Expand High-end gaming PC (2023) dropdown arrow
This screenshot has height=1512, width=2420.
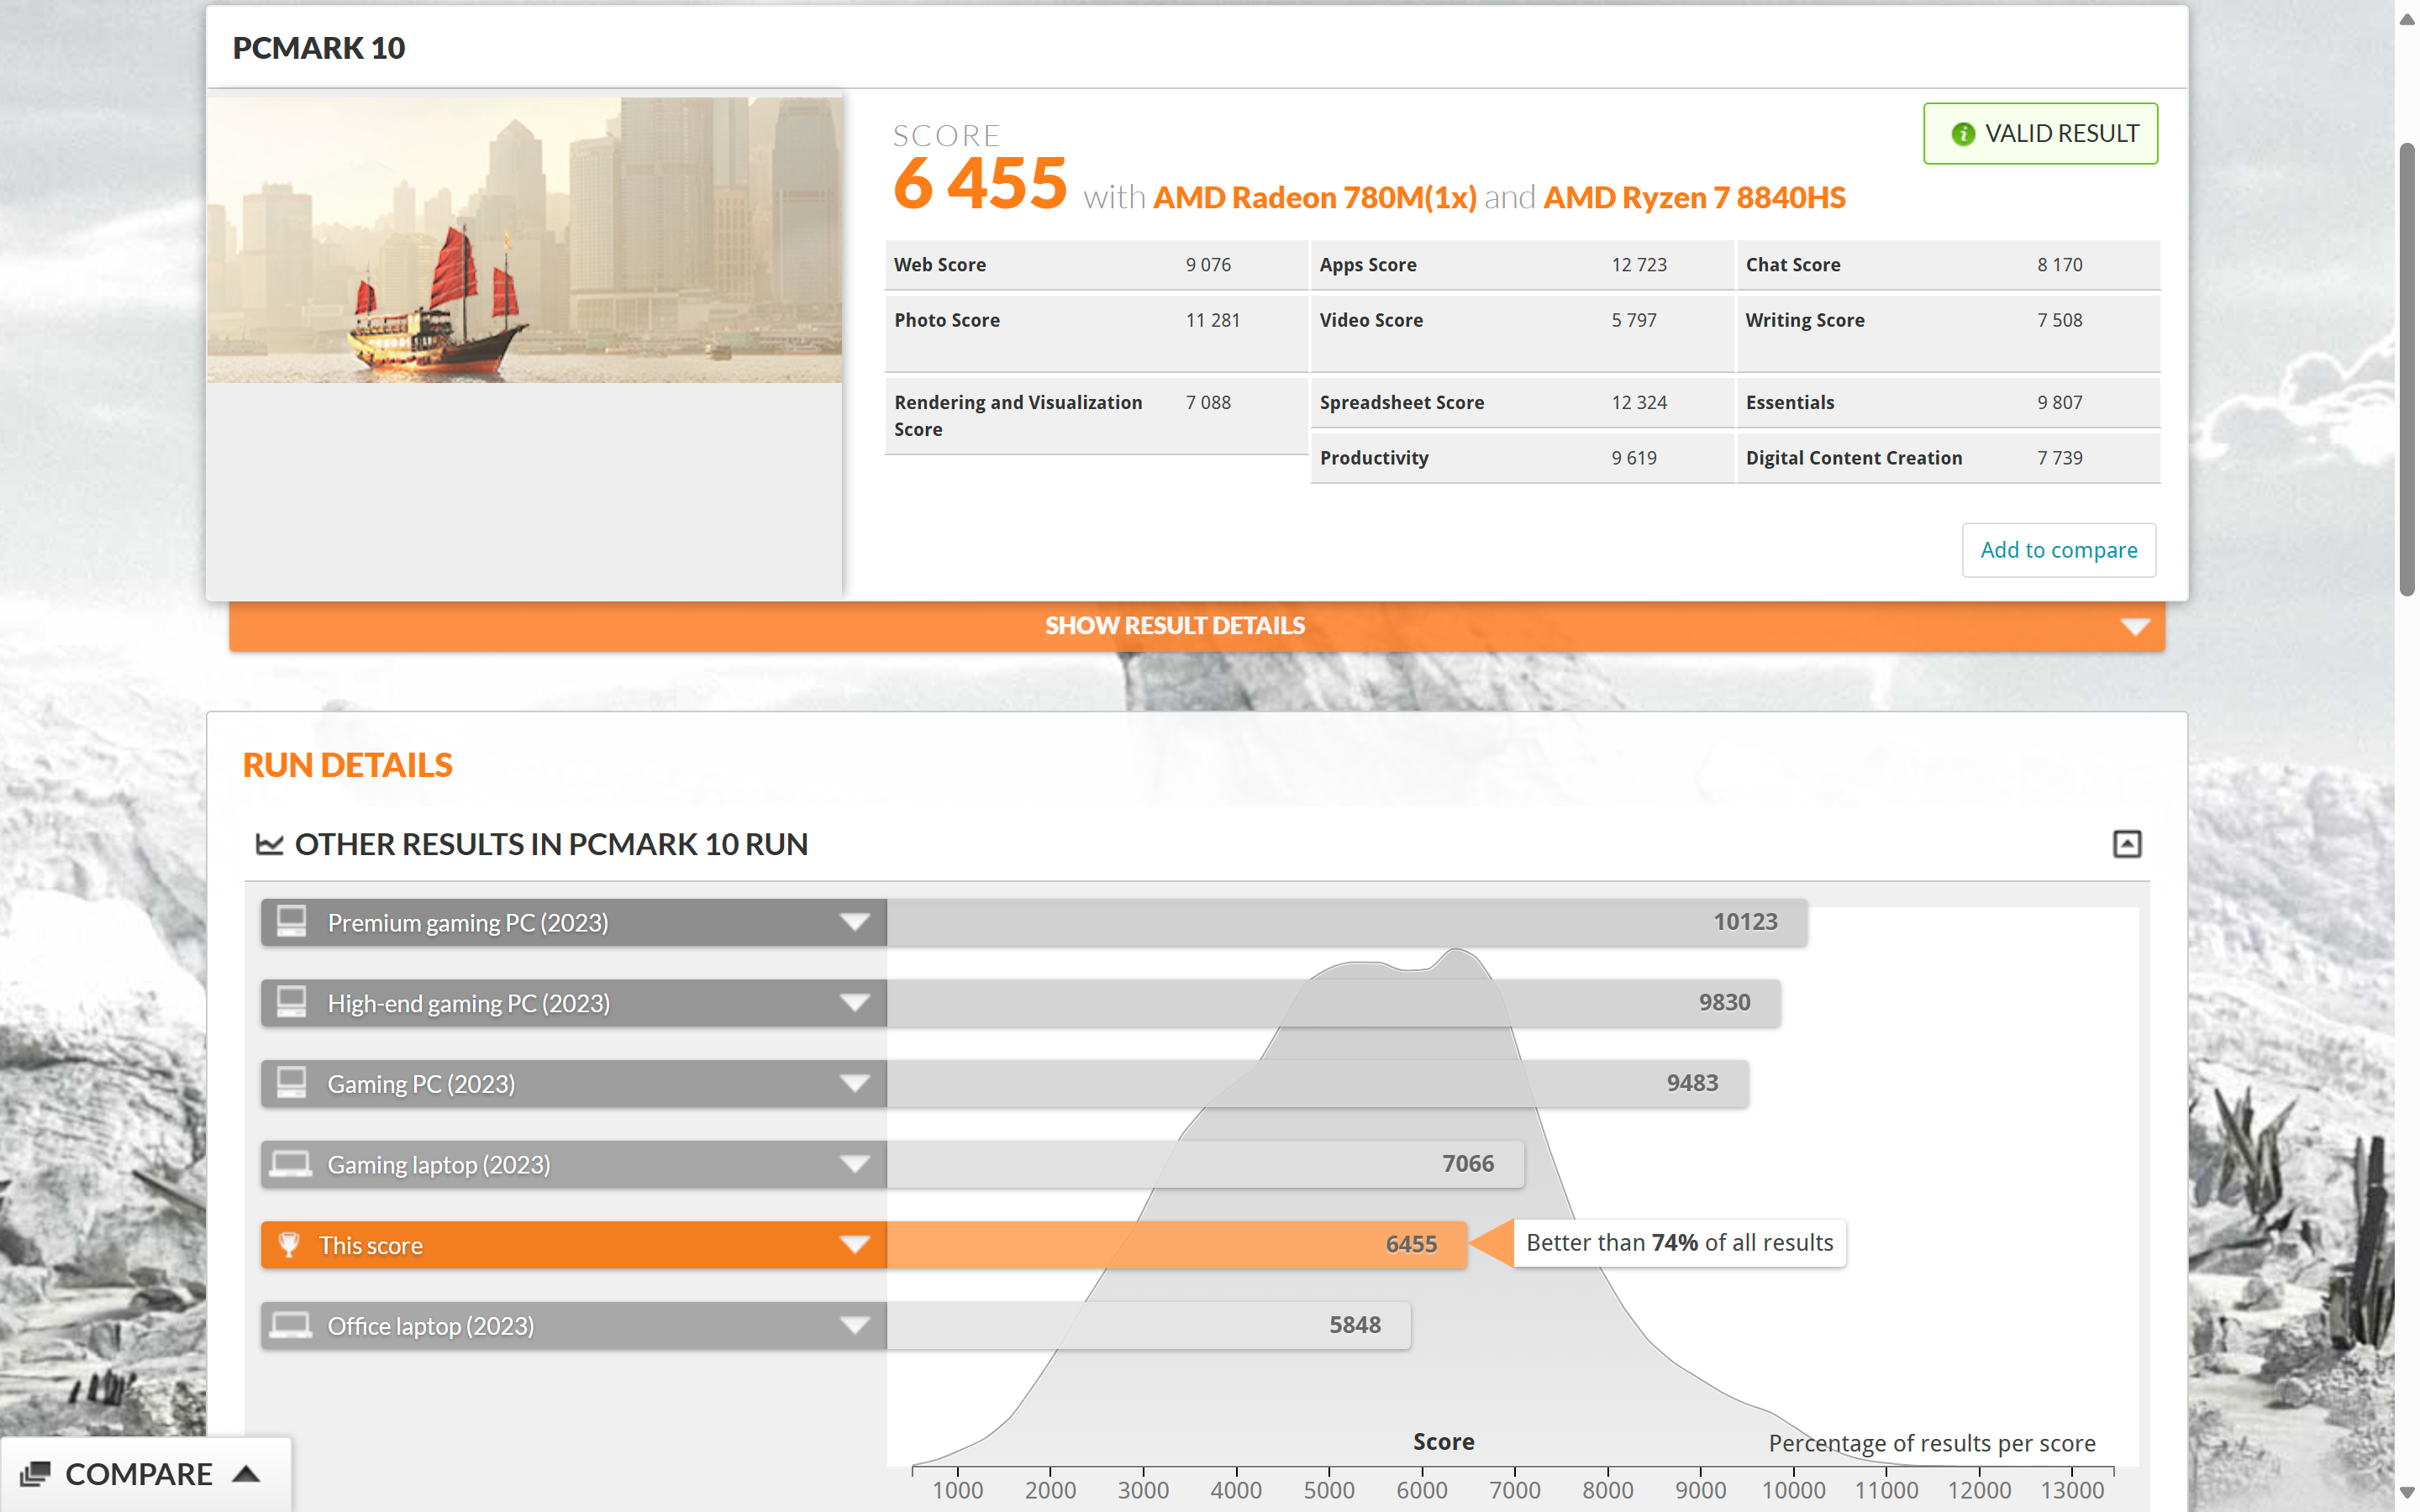pos(854,1003)
